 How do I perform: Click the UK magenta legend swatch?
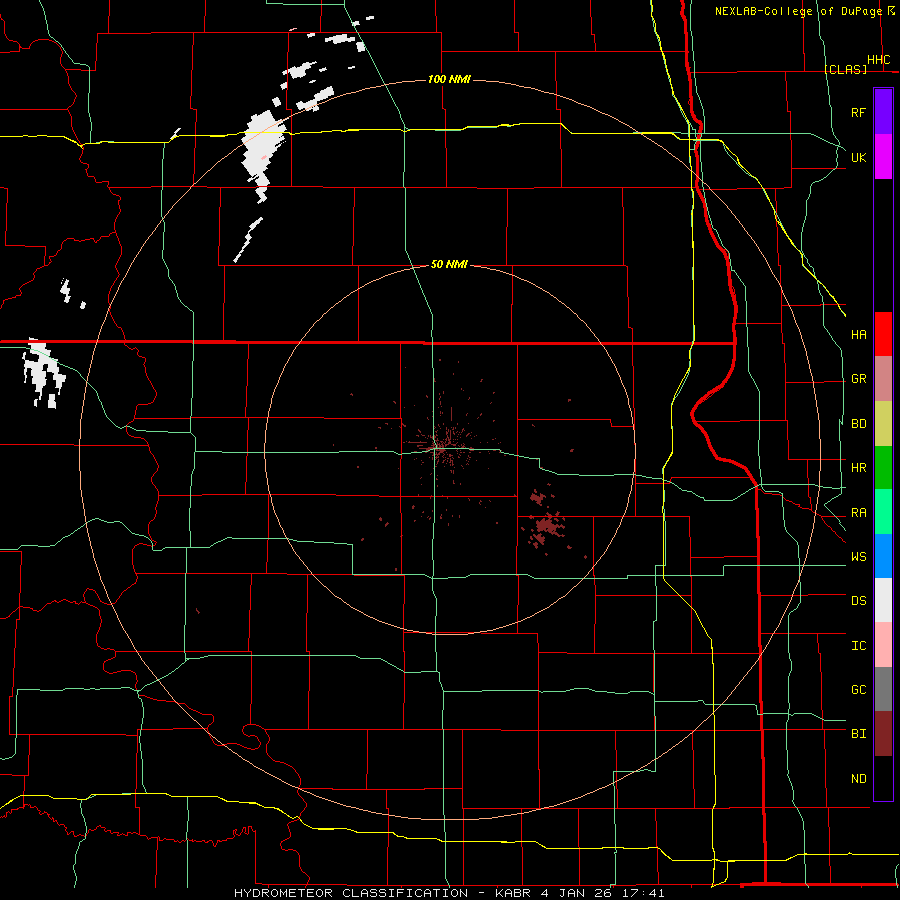click(x=883, y=157)
